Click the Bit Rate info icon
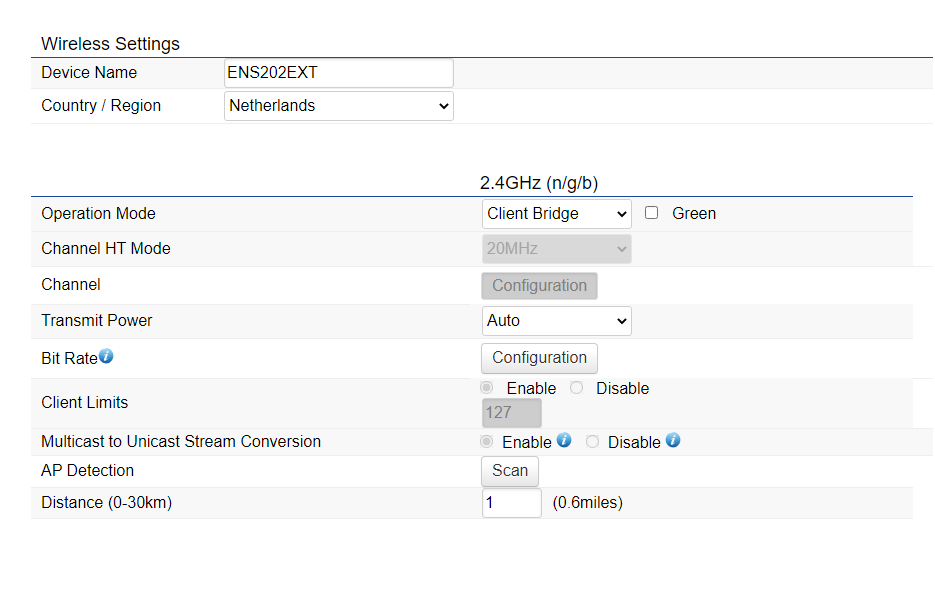The width and height of the screenshot is (935, 595). coord(106,356)
